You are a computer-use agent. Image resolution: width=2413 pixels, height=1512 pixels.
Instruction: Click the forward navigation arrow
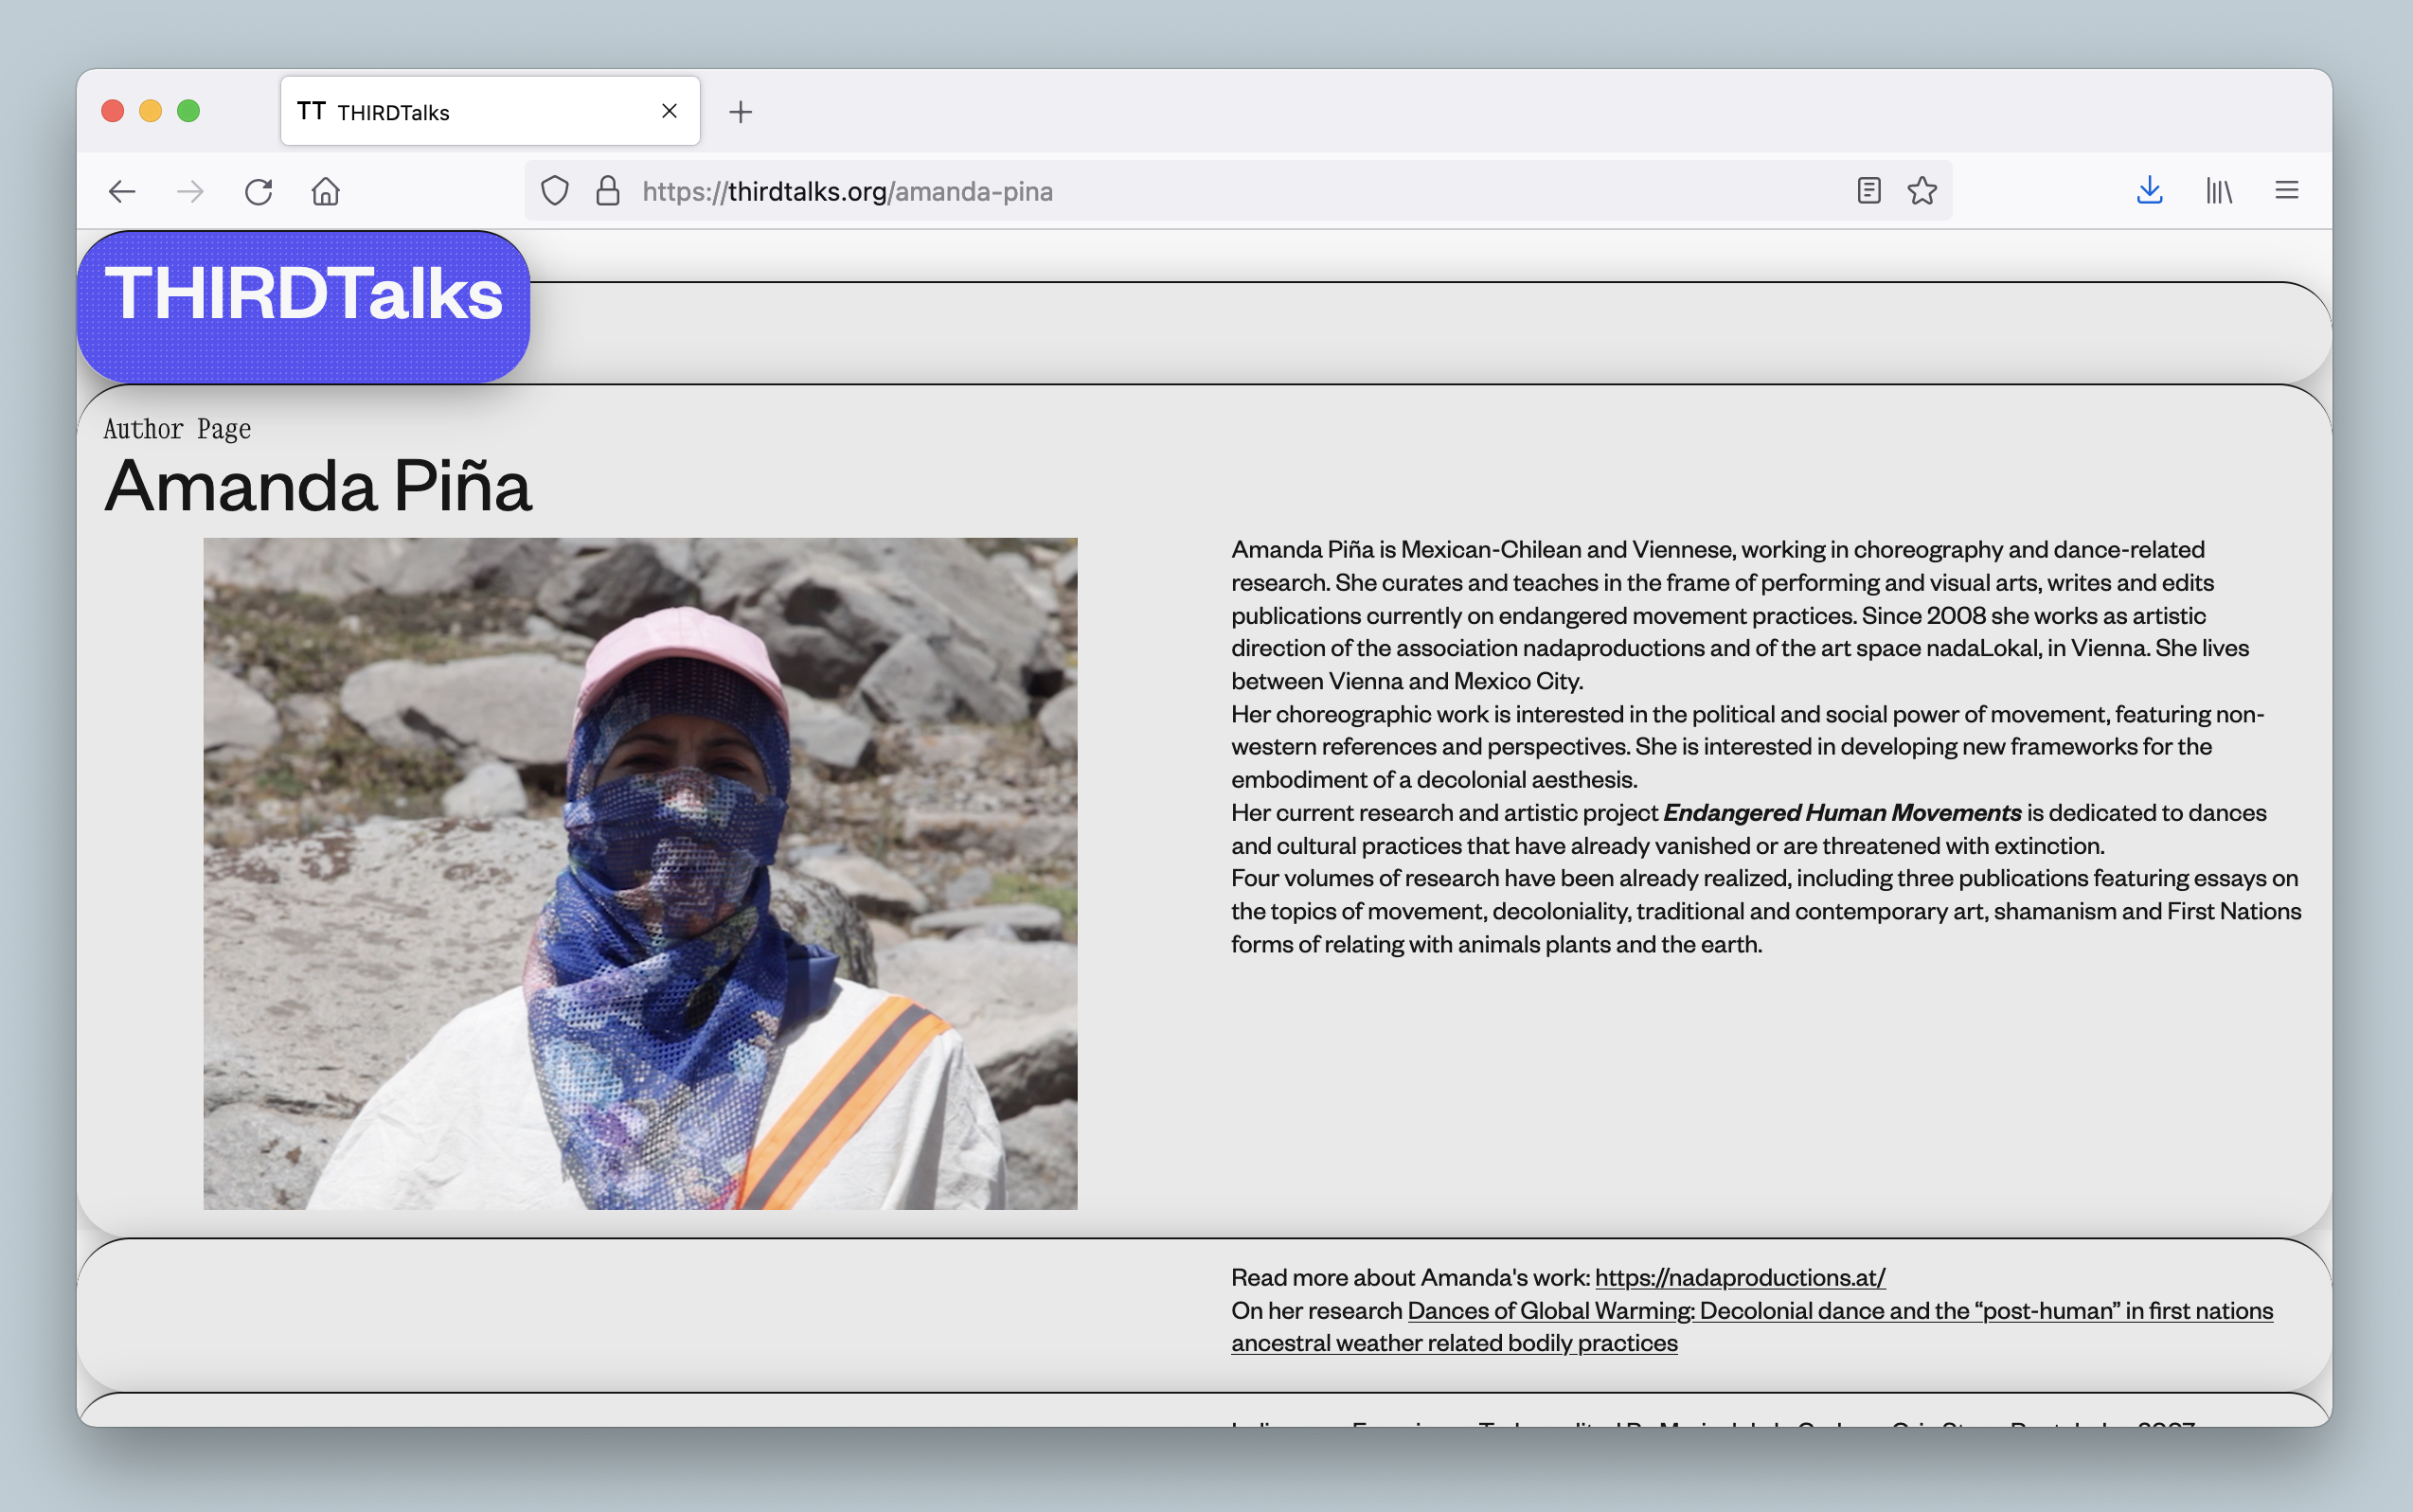(190, 191)
